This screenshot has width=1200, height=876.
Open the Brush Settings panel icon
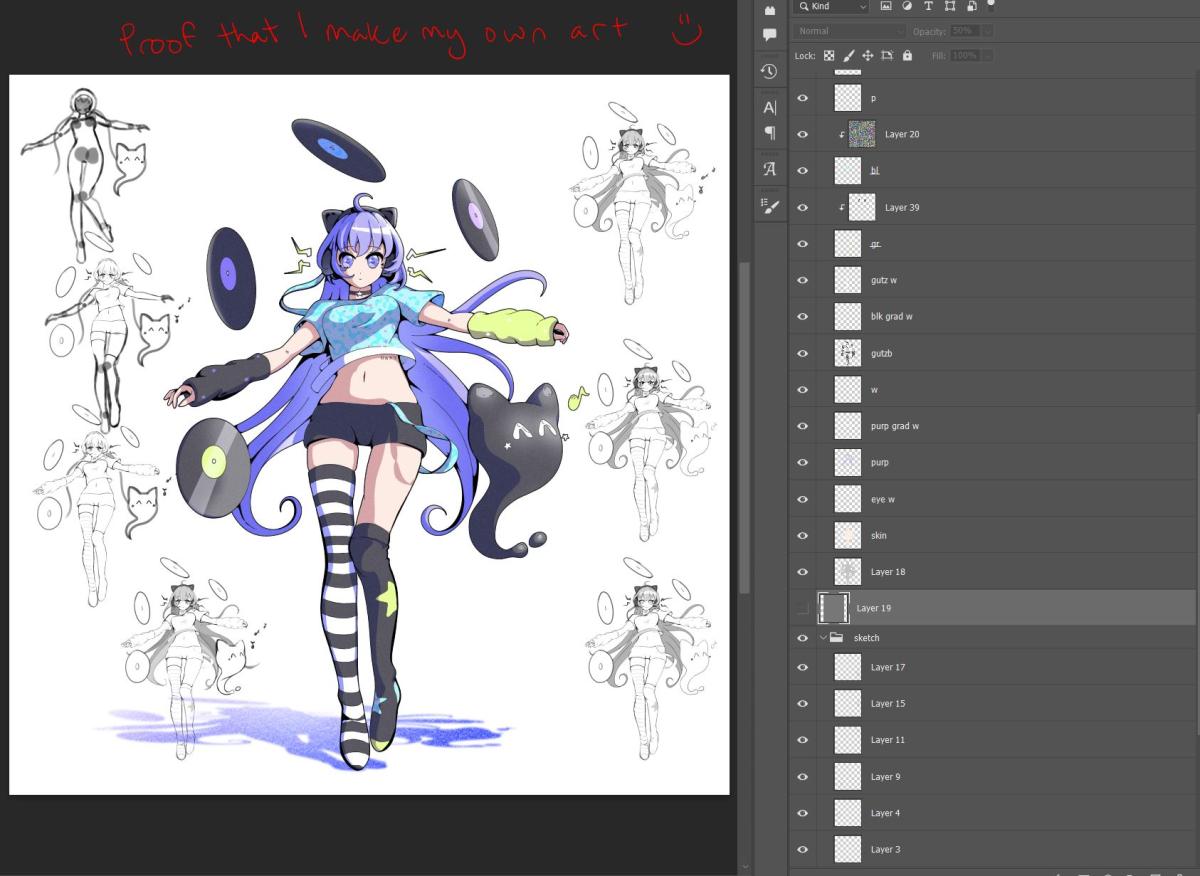(x=769, y=206)
